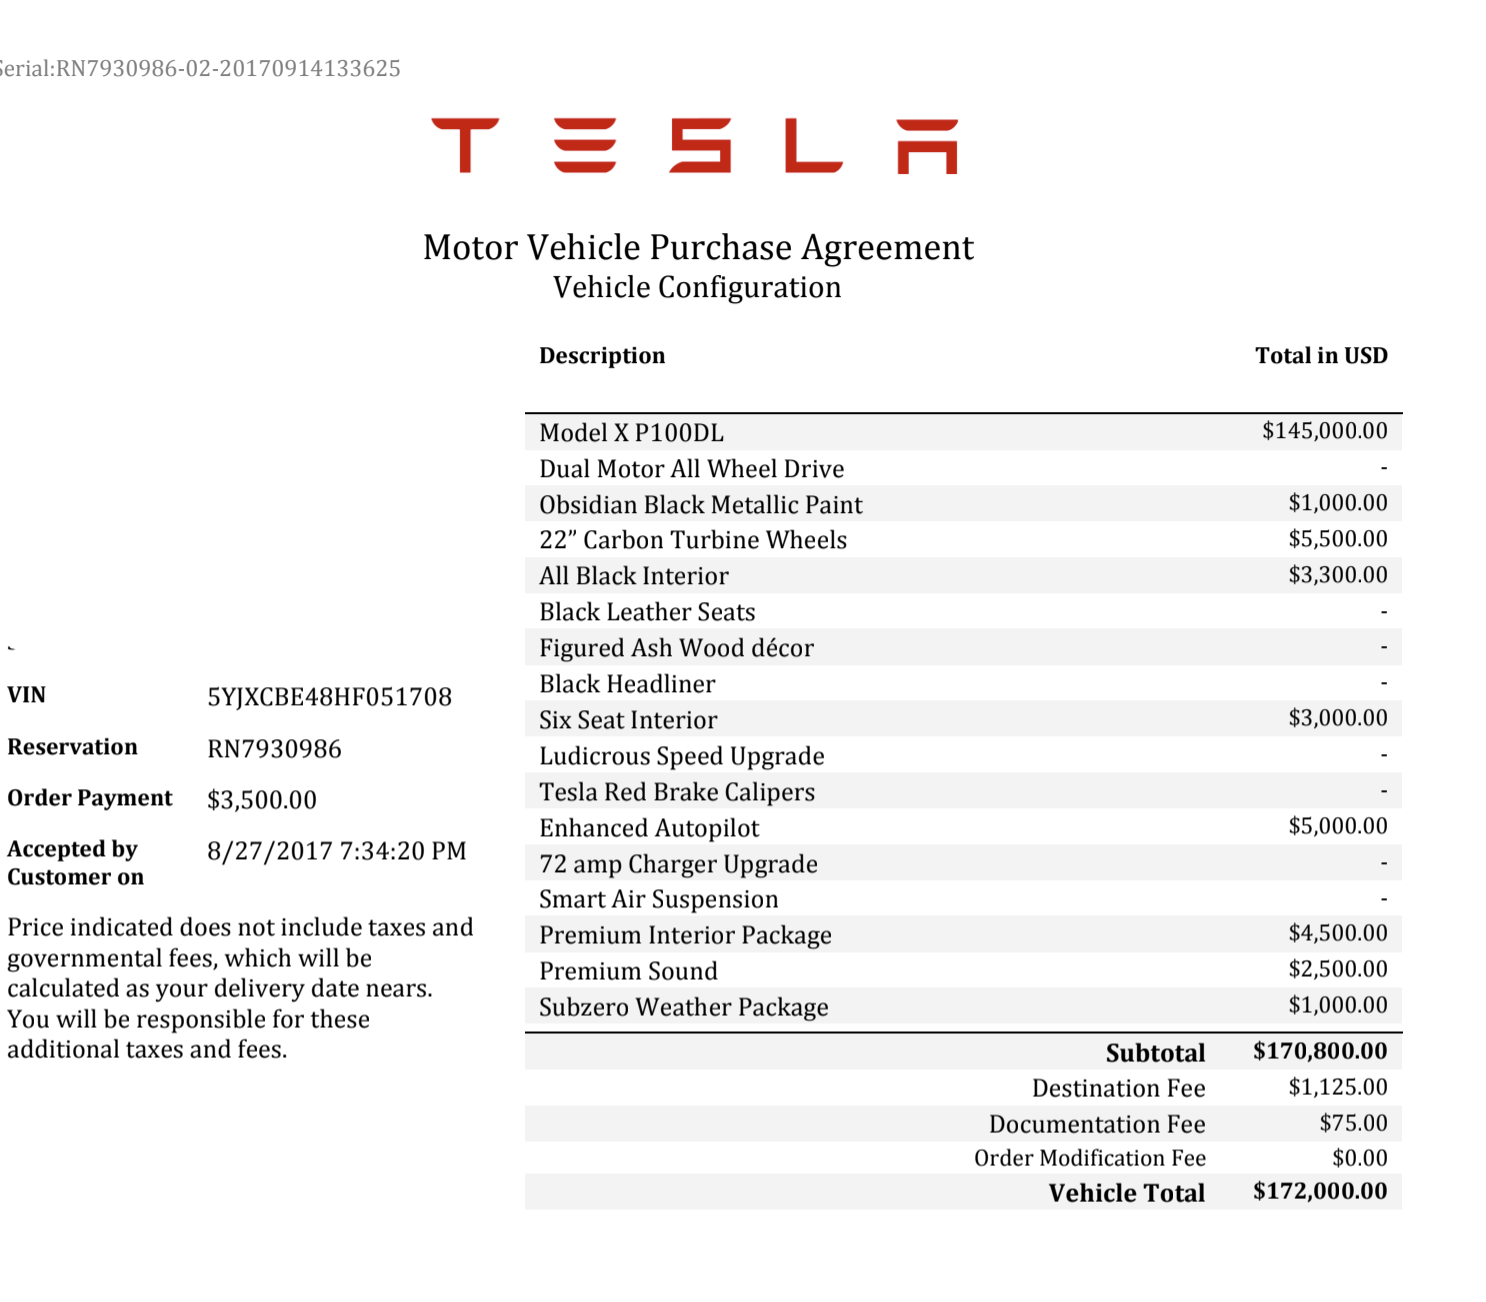
Task: Click the reservation number RN7930986
Action: tap(274, 749)
